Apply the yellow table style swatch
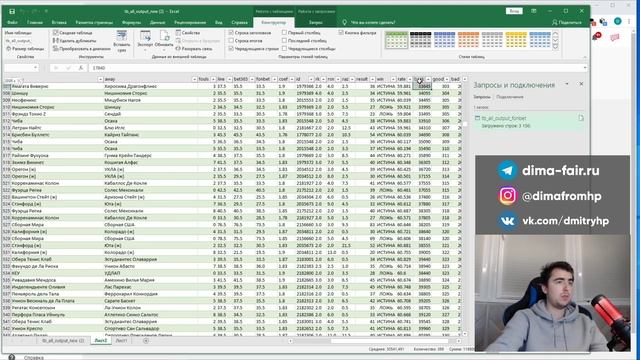The image size is (640, 360). coord(516,40)
